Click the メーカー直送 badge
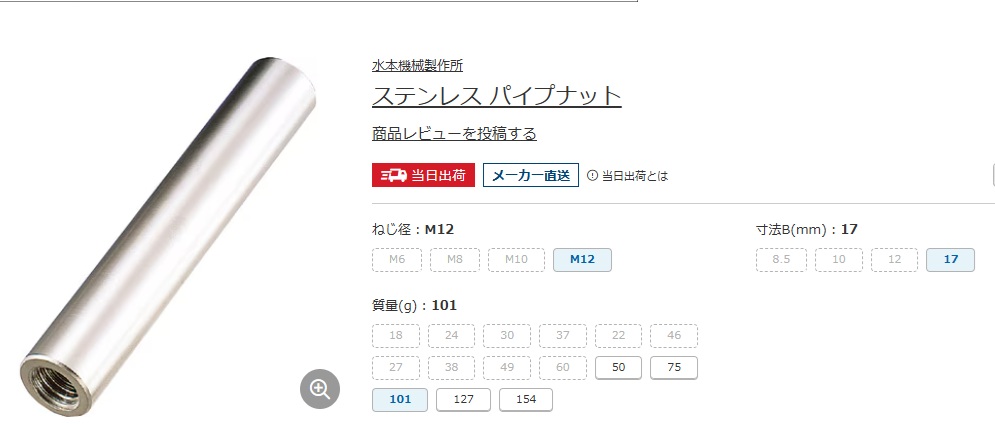995x424 pixels. pos(531,175)
